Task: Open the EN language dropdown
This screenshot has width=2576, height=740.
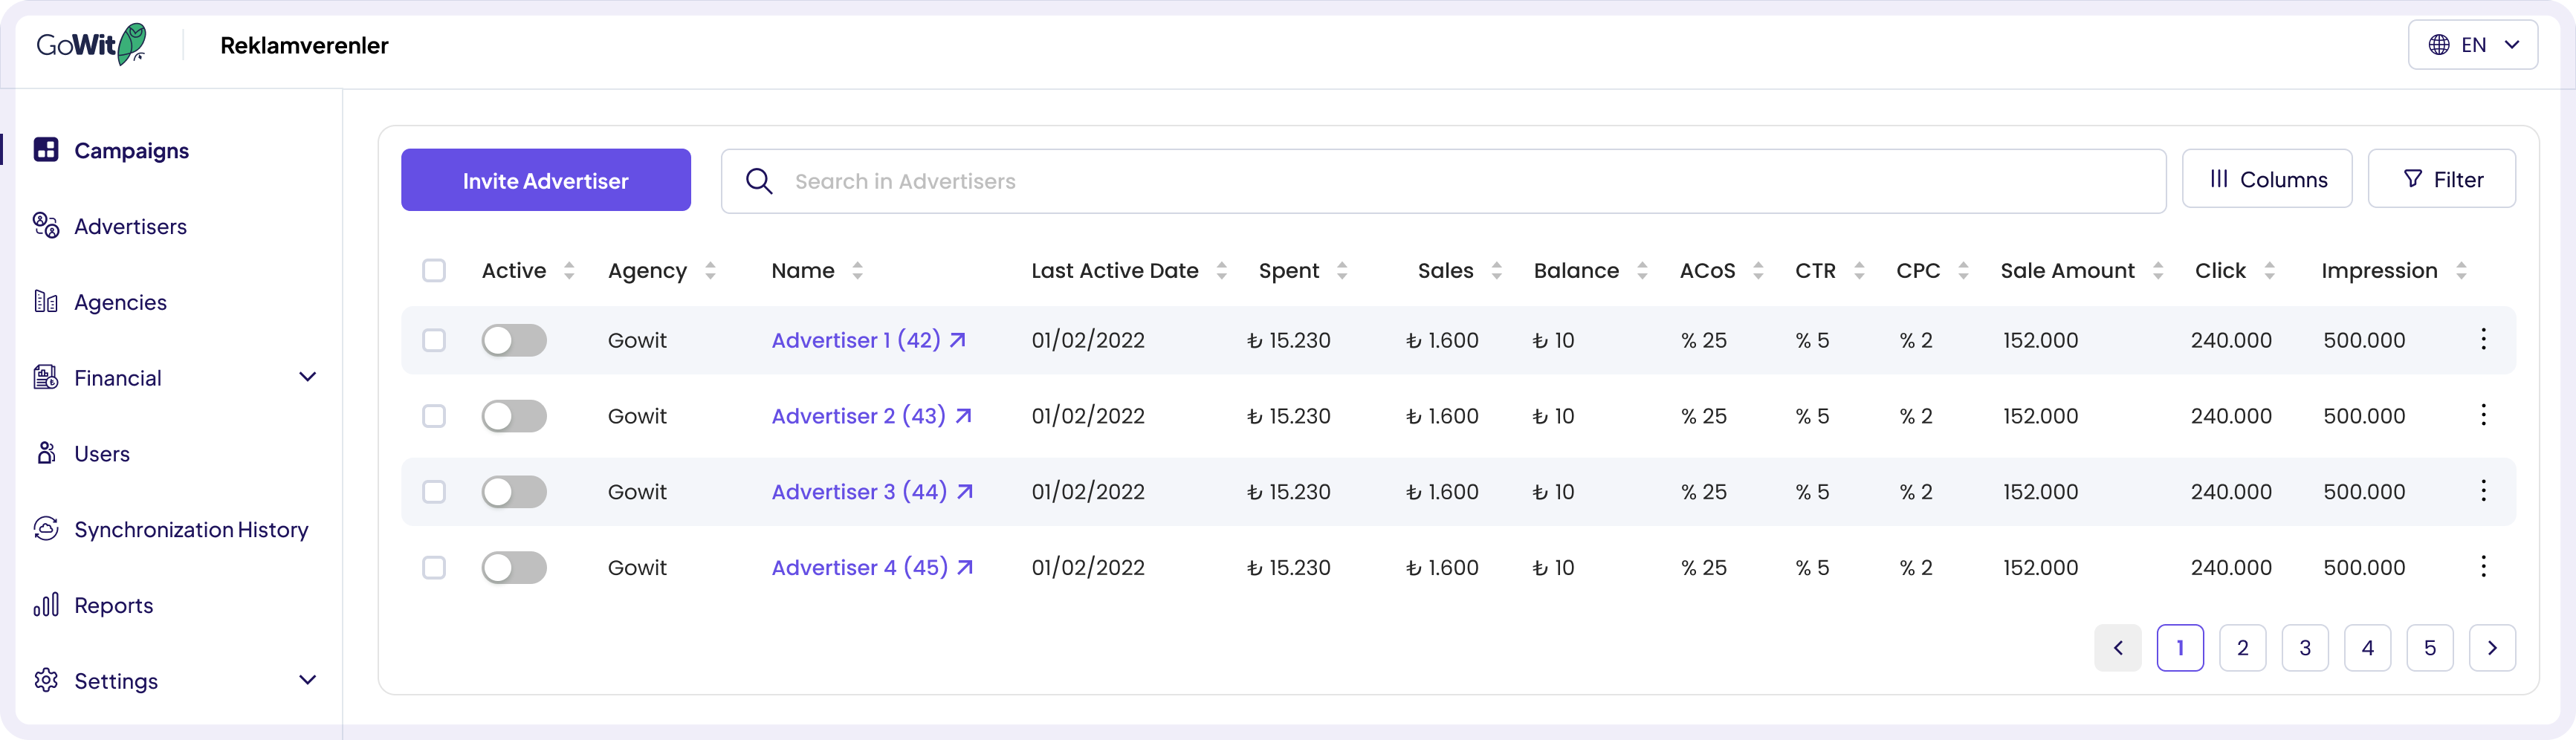Action: 2472,45
